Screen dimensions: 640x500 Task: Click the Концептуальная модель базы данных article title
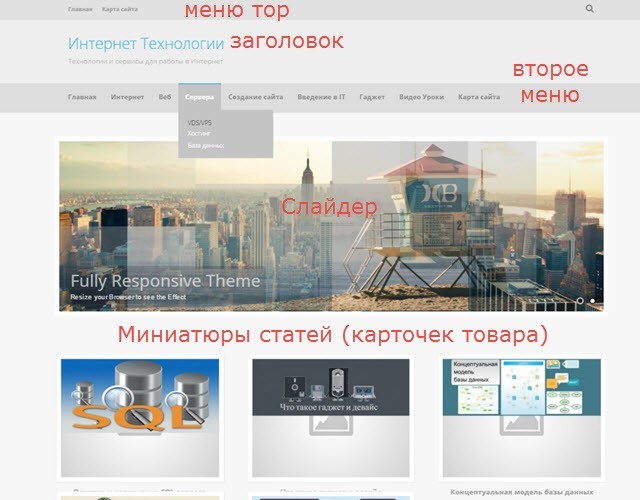(522, 492)
